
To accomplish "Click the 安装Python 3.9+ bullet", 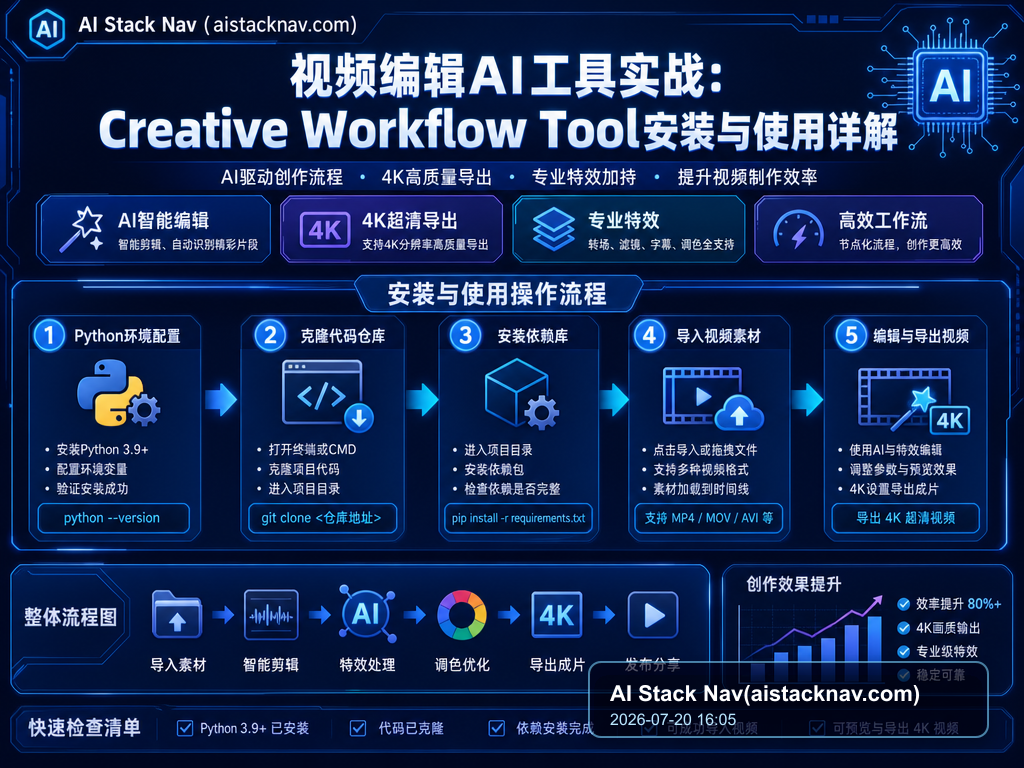I will click(x=103, y=449).
